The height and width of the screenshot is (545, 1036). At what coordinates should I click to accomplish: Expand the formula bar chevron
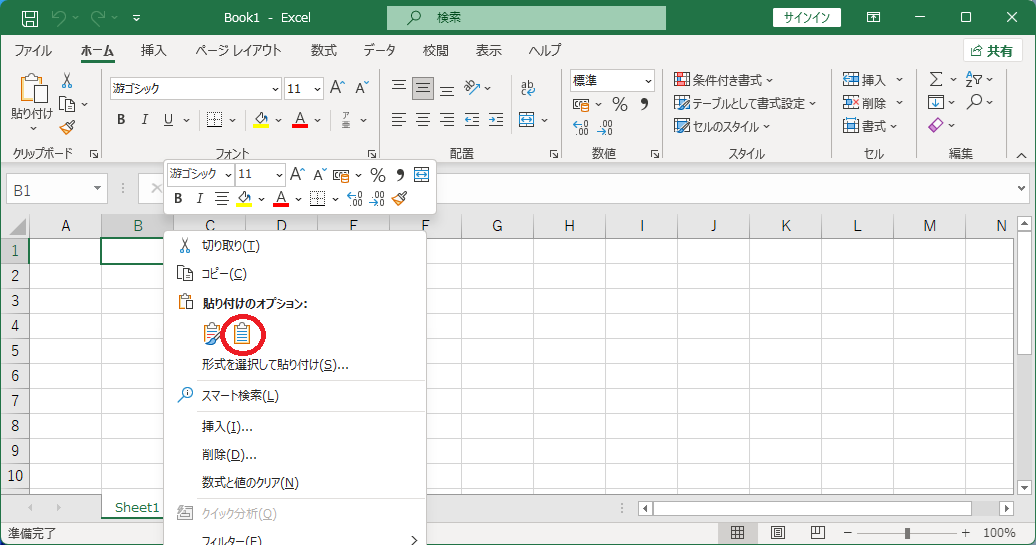(1022, 190)
